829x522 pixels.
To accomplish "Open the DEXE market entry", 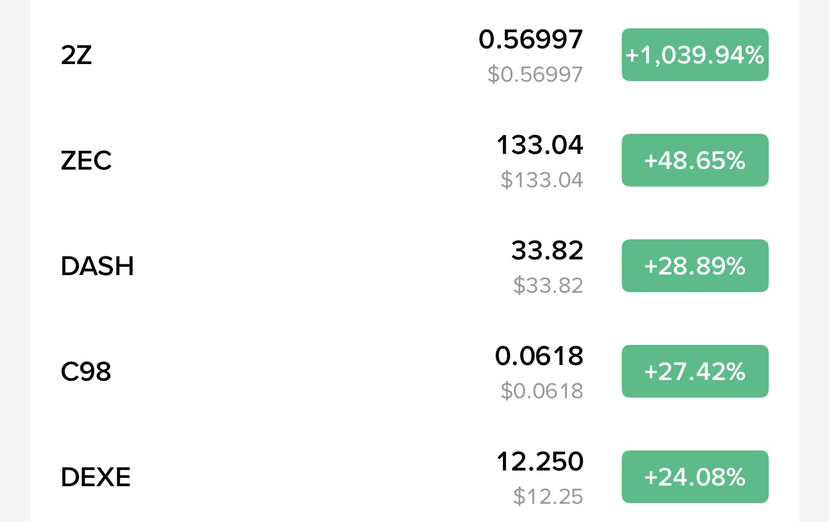I will (x=414, y=477).
